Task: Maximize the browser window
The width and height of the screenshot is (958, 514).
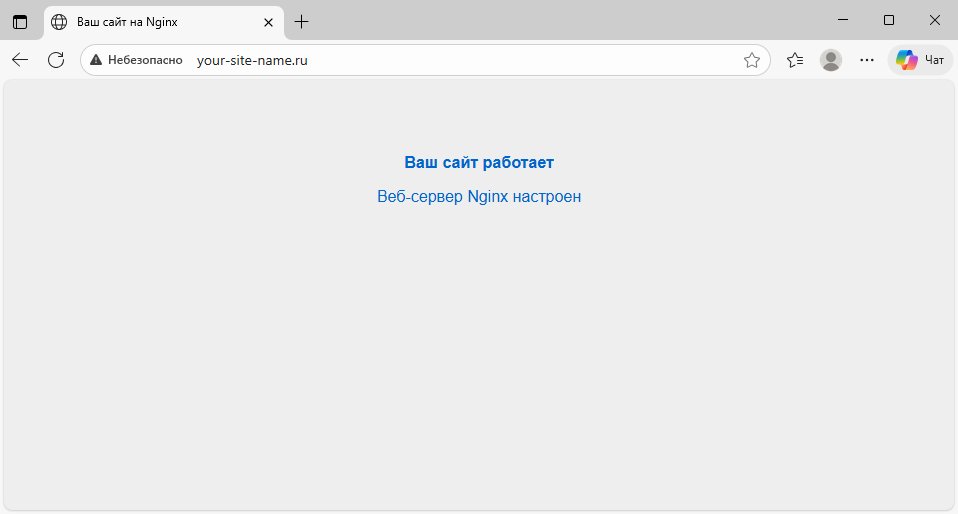Action: (x=889, y=20)
